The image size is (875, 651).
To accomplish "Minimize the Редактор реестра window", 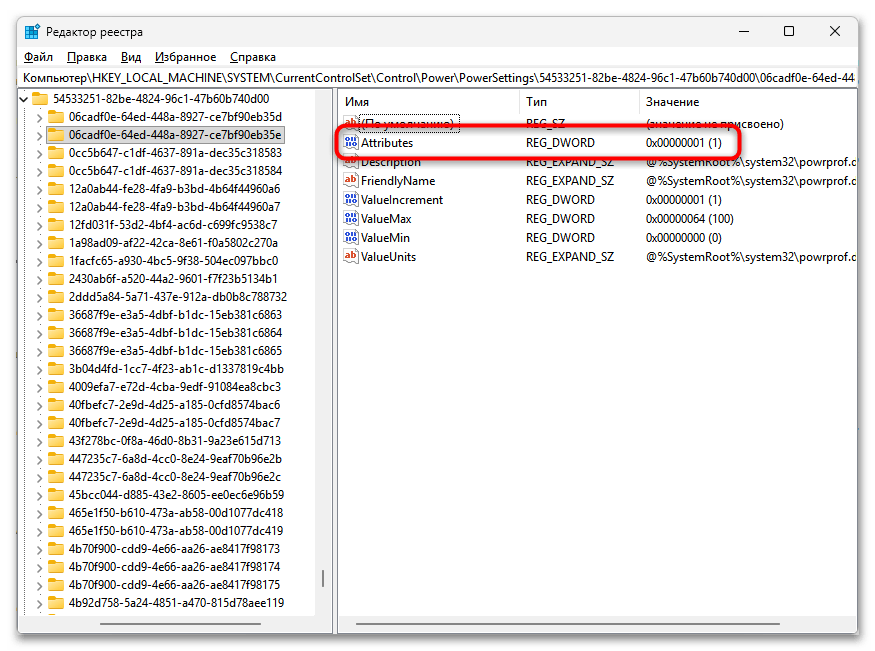I will pos(744,31).
